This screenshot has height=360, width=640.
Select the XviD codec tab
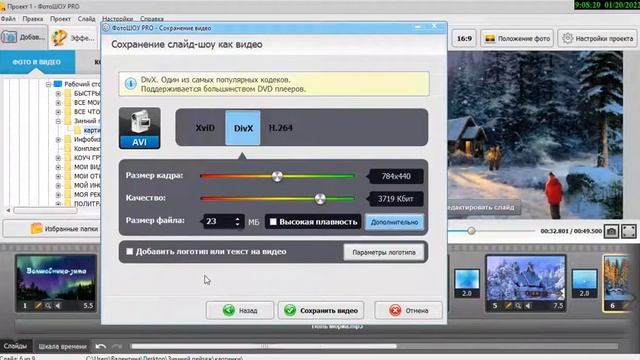205,128
